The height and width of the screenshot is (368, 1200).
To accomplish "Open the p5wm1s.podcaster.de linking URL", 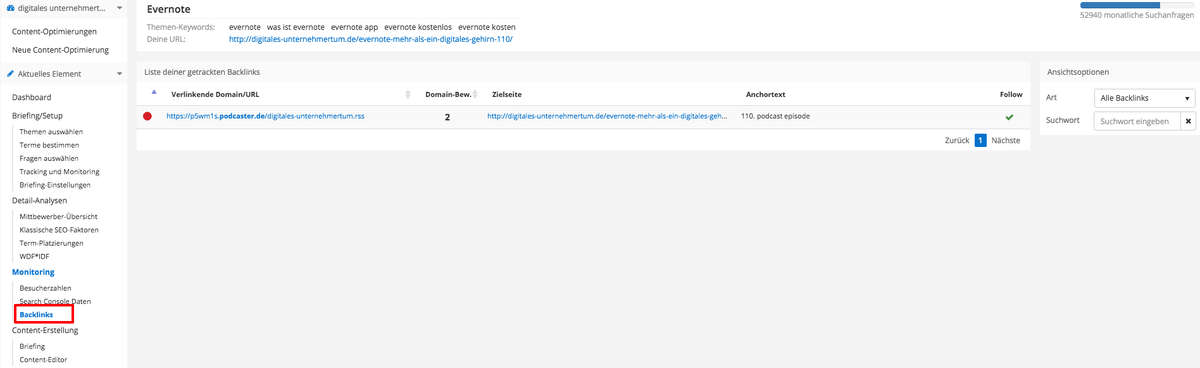I will [265, 116].
